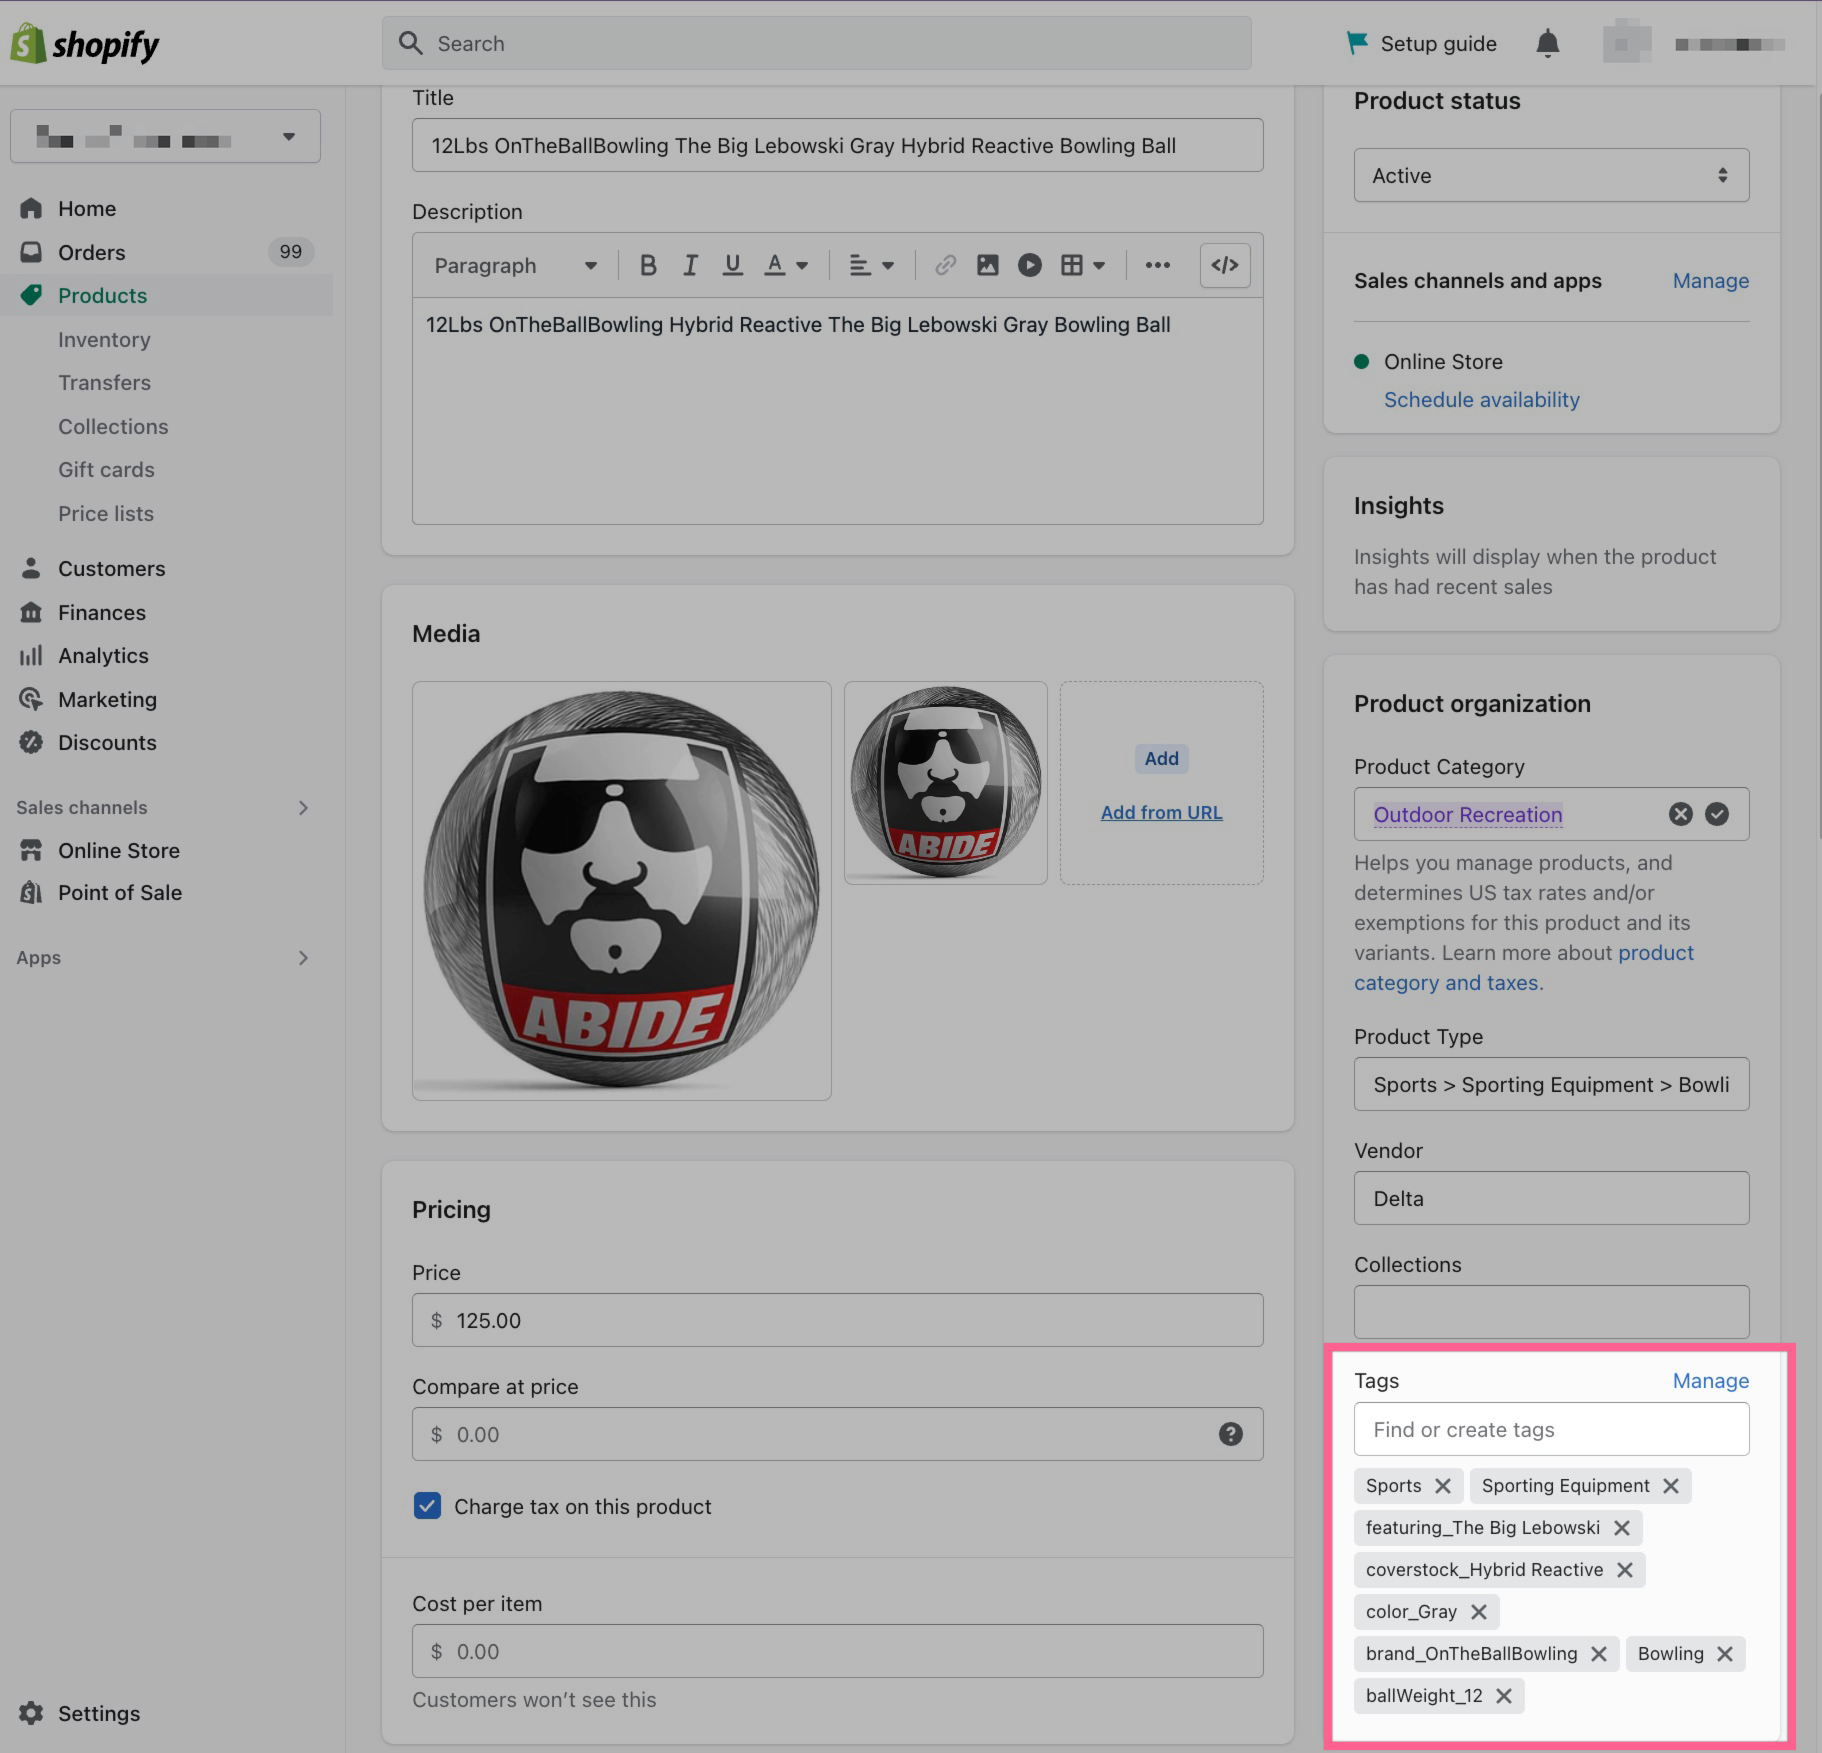Show HTML code view

1225,266
